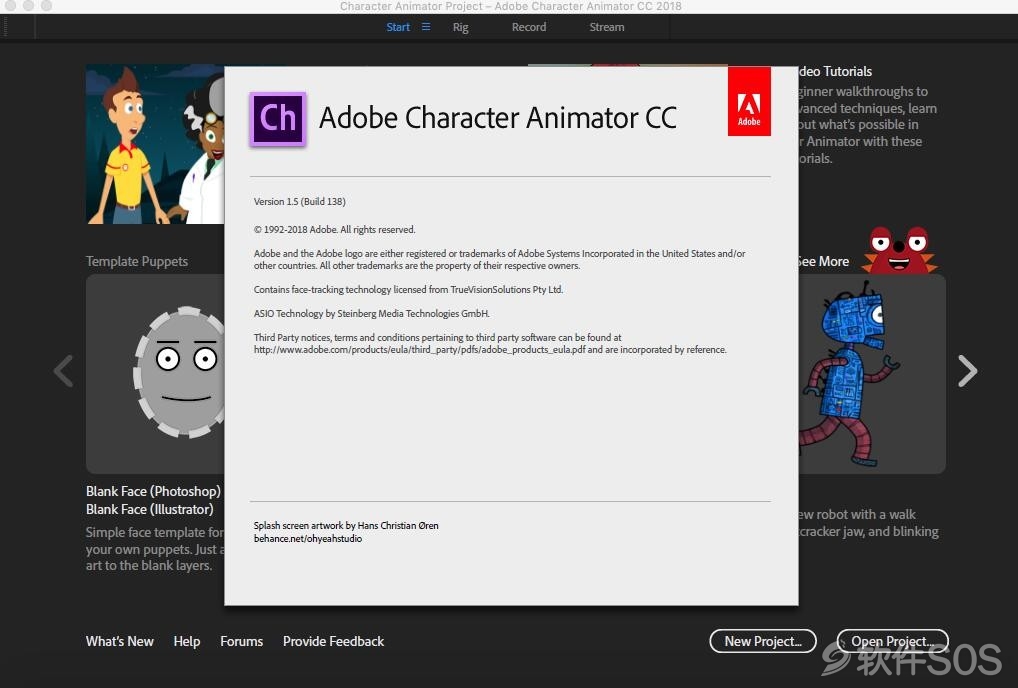The image size is (1018, 688).
Task: Open the cartoon characters tutorial thumbnail
Action: click(155, 143)
